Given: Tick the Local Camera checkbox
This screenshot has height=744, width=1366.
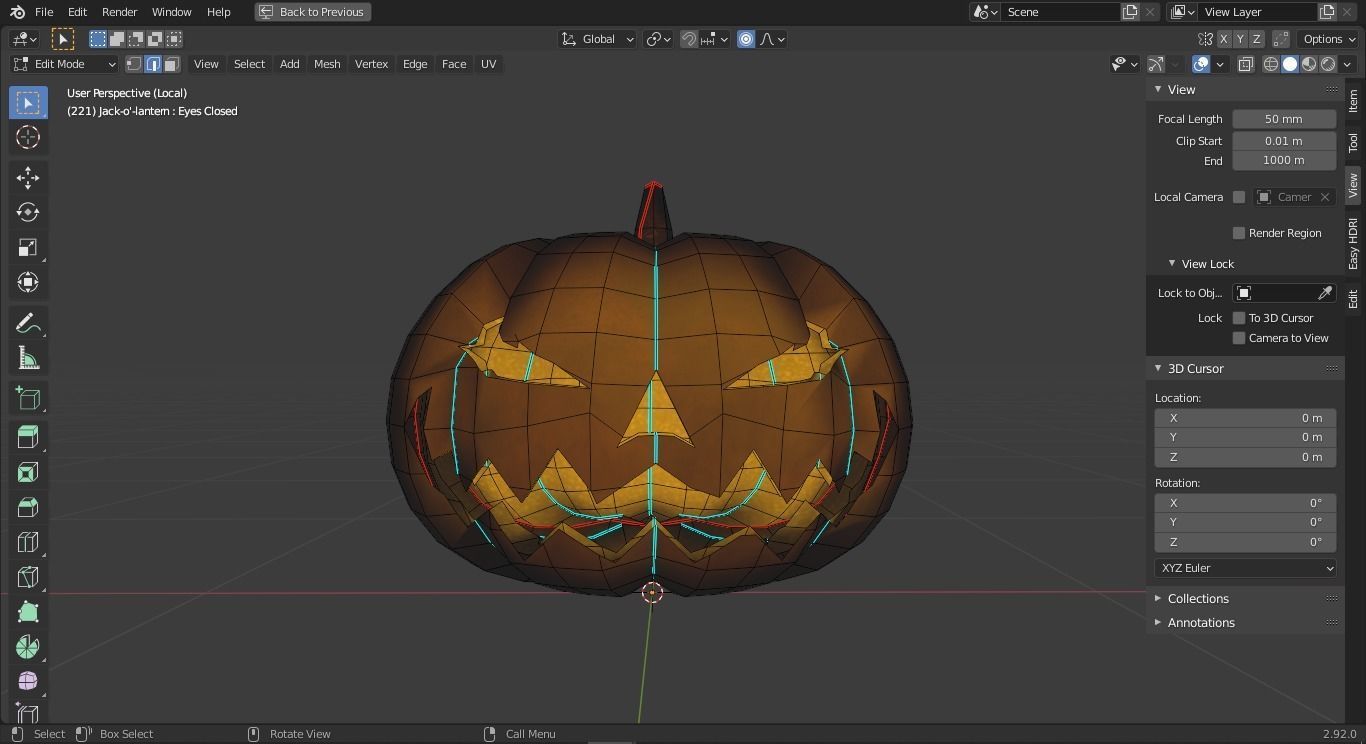Looking at the screenshot, I should tap(1239, 197).
